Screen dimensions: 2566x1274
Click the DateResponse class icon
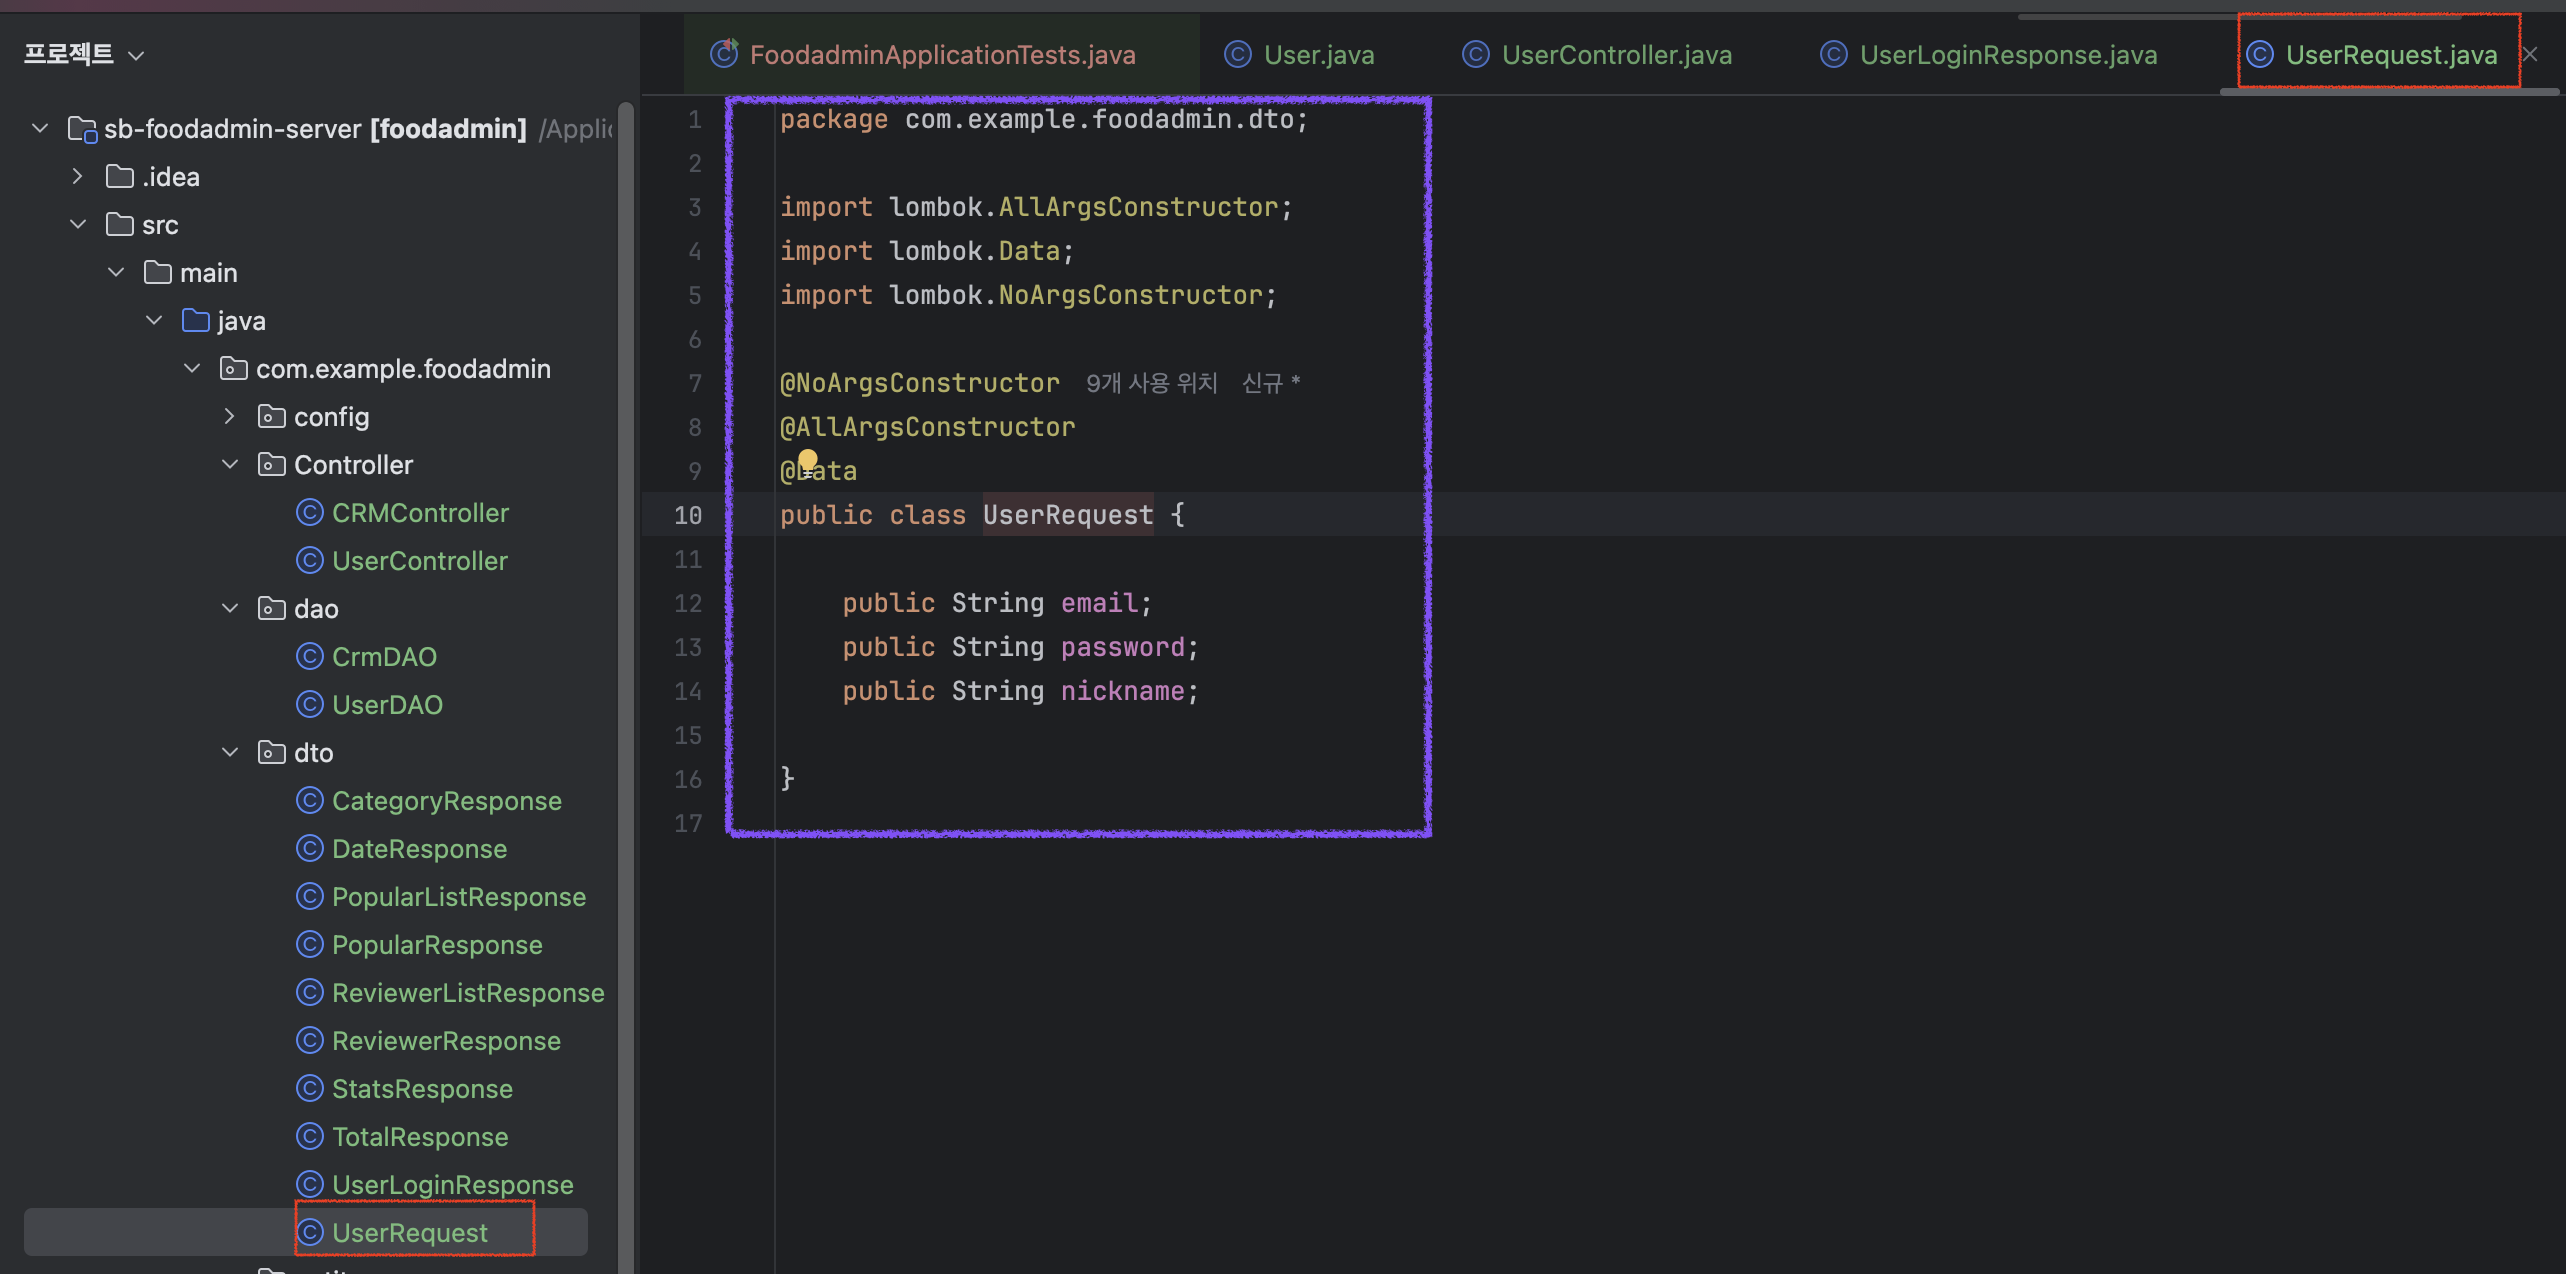[310, 848]
